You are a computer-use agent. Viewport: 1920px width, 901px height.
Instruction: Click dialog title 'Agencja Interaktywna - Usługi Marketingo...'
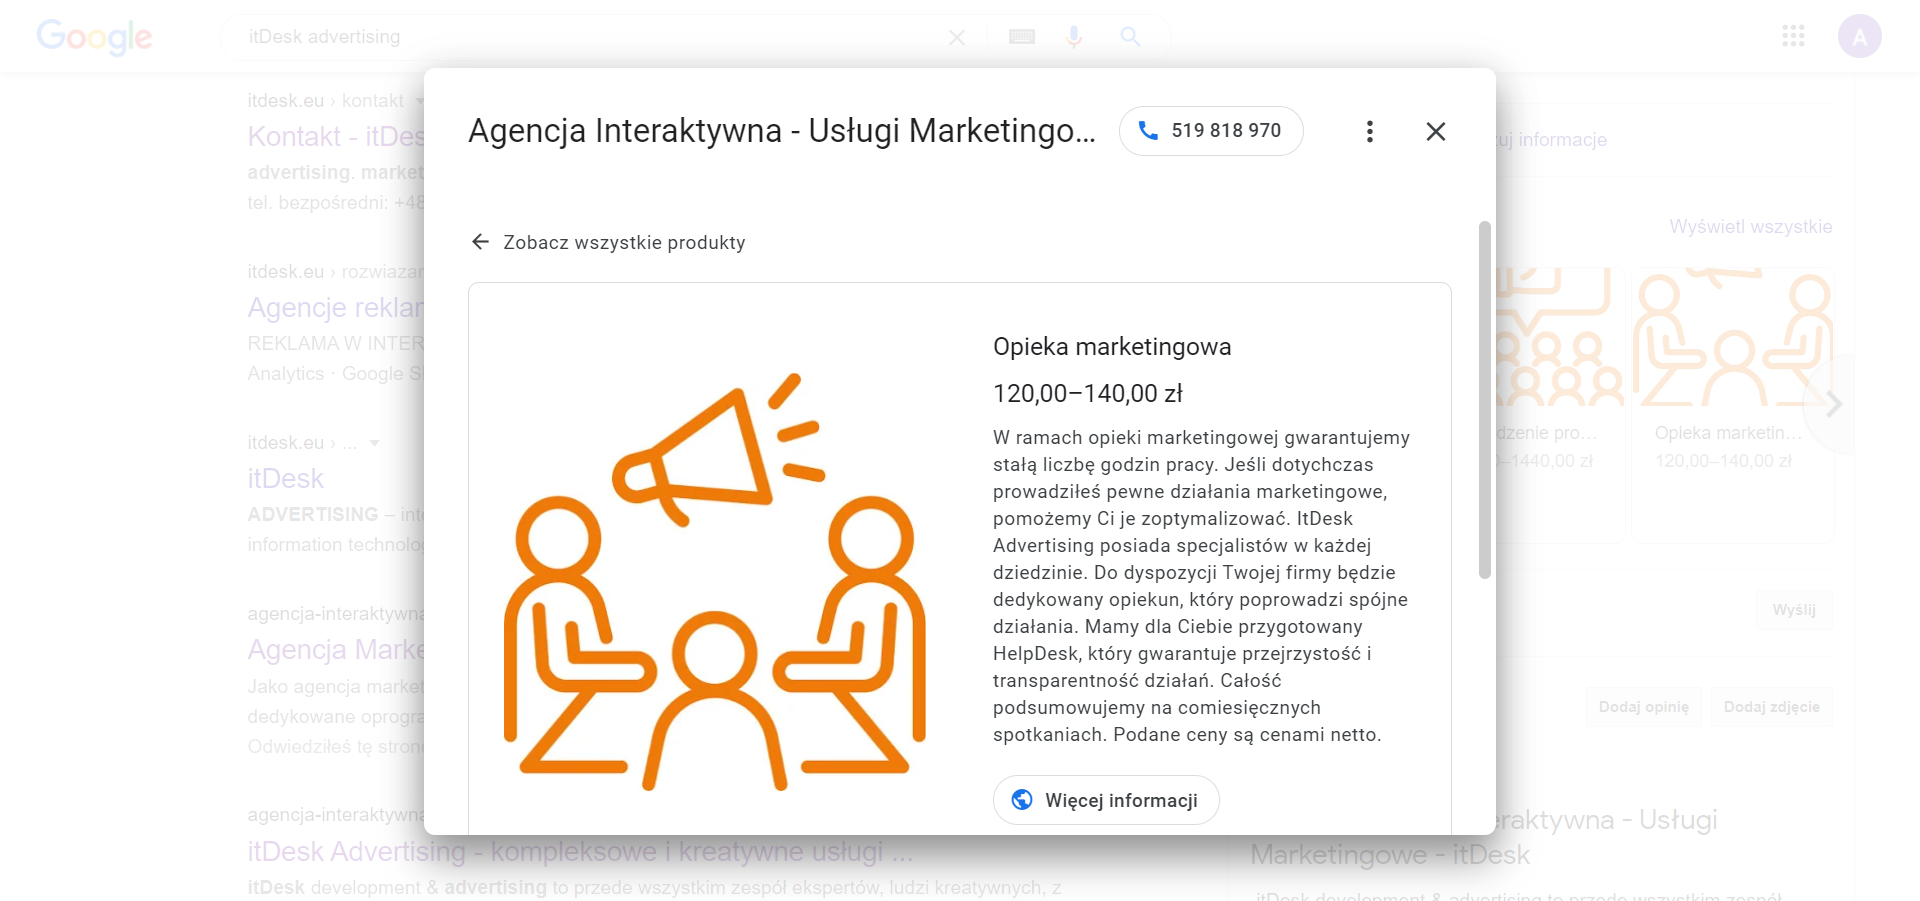point(782,131)
